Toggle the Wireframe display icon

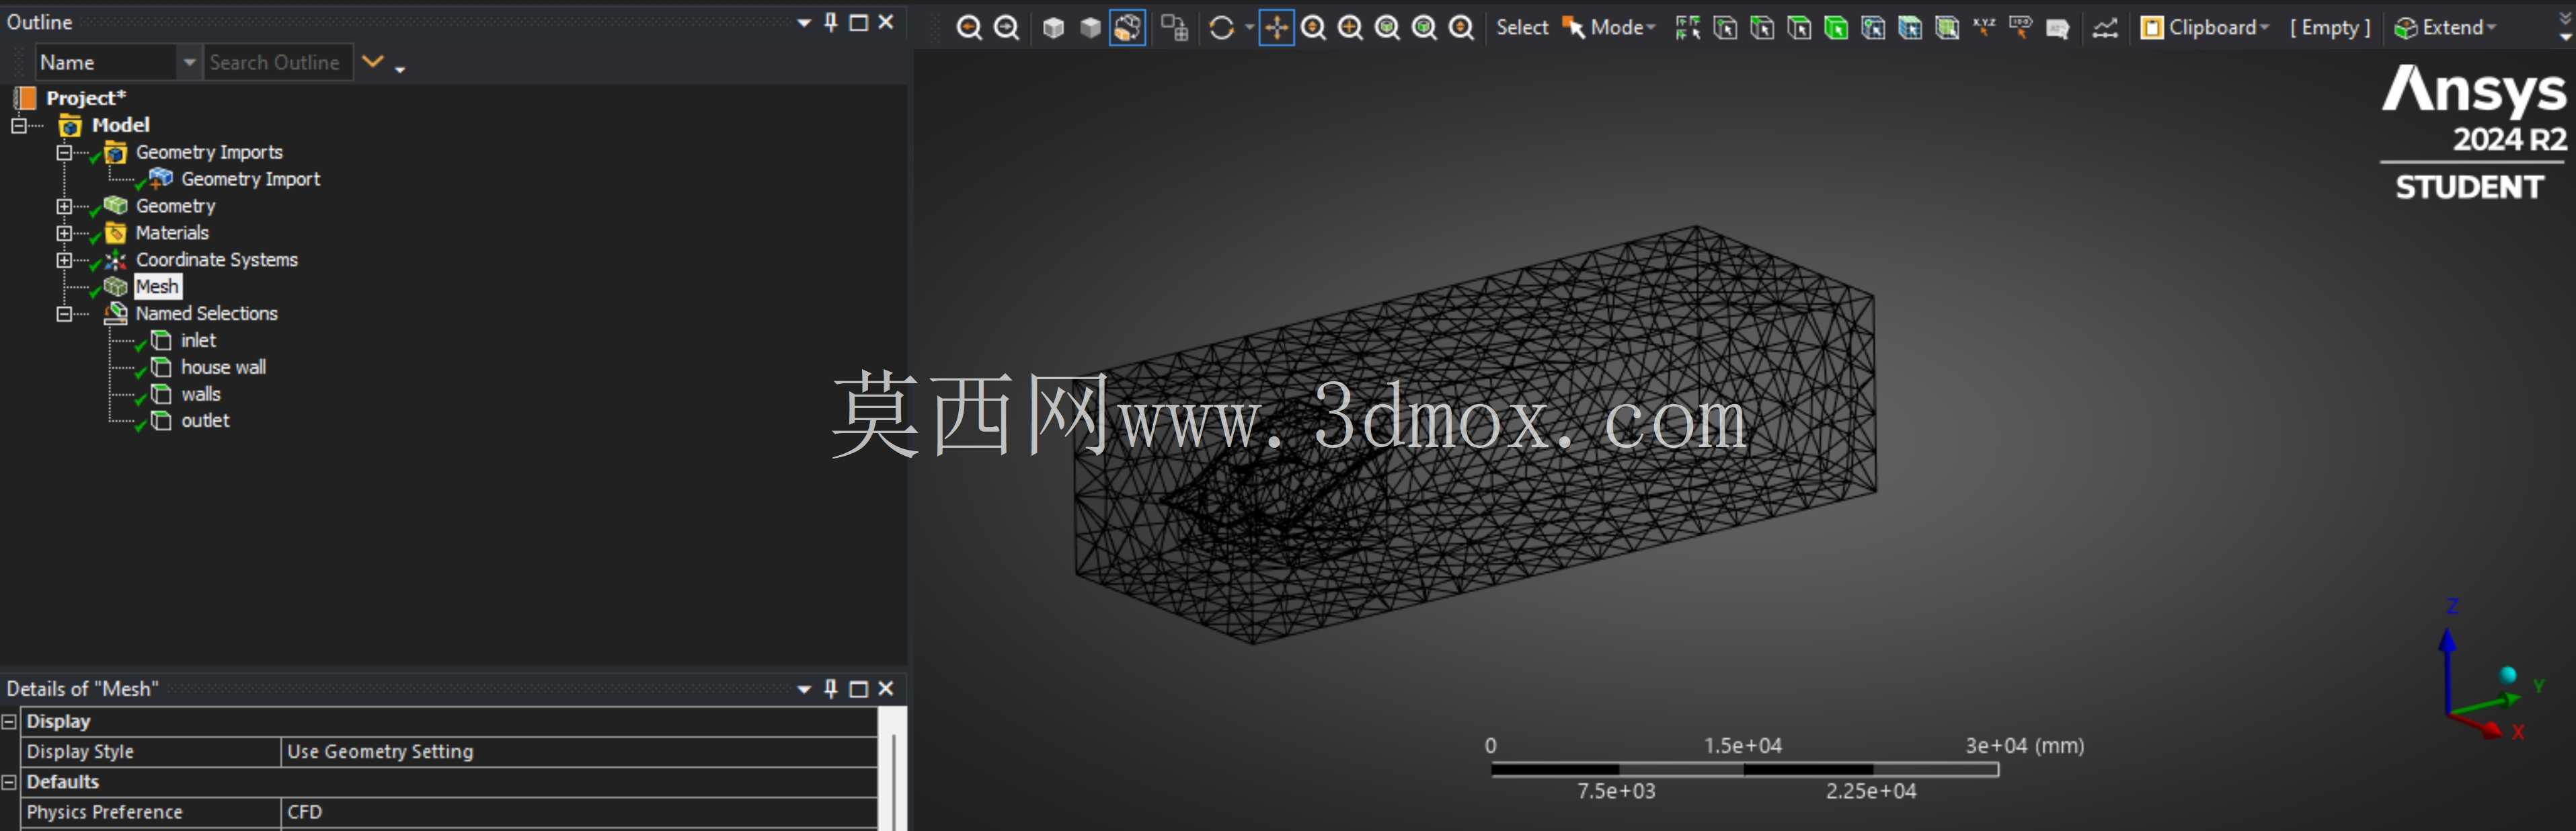pos(1127,28)
